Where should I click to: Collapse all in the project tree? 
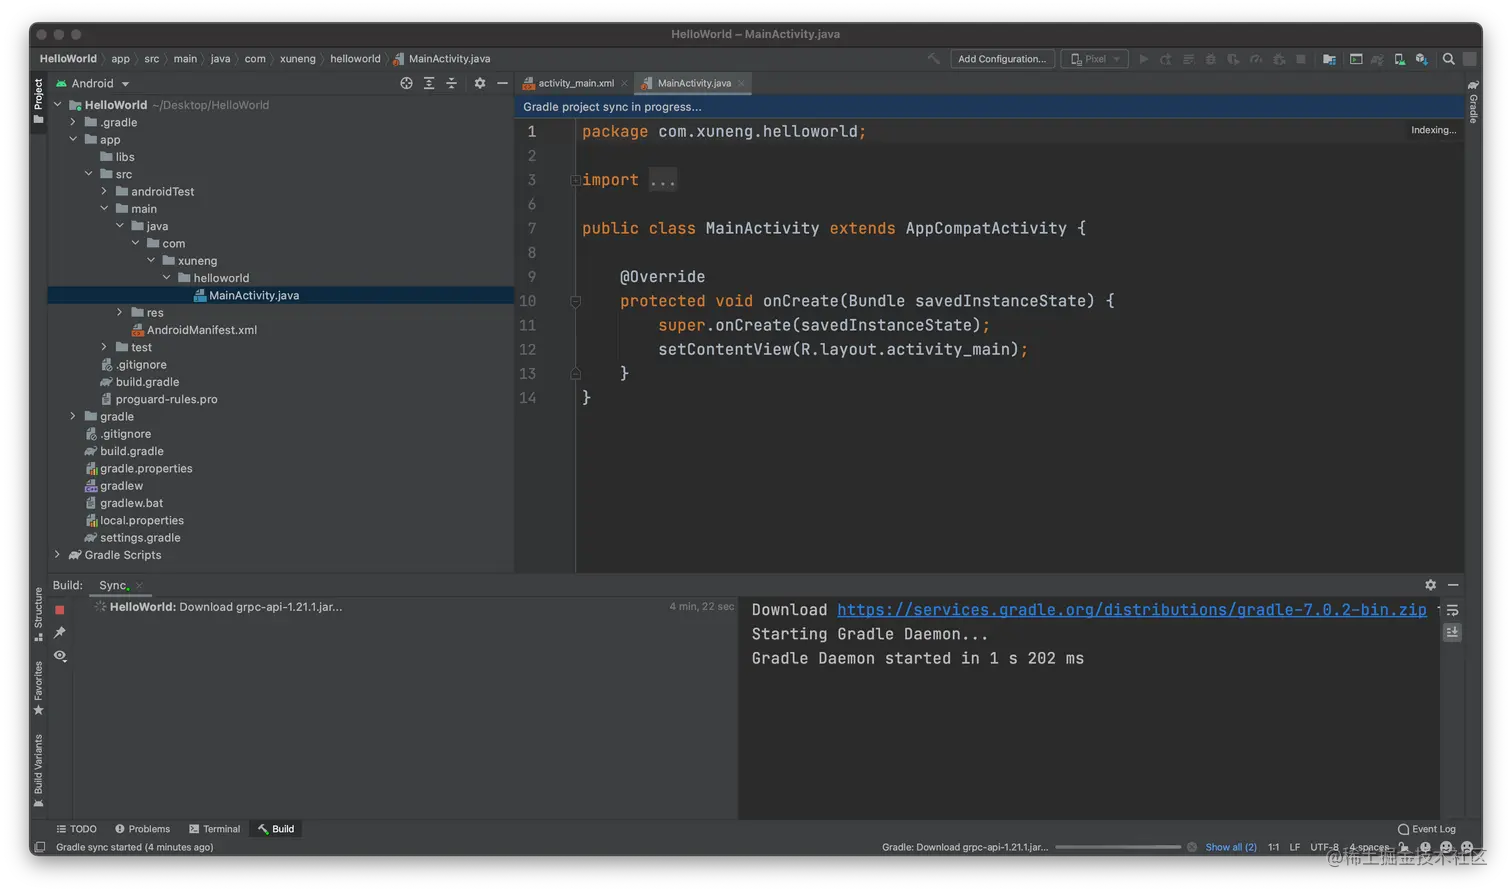[451, 83]
